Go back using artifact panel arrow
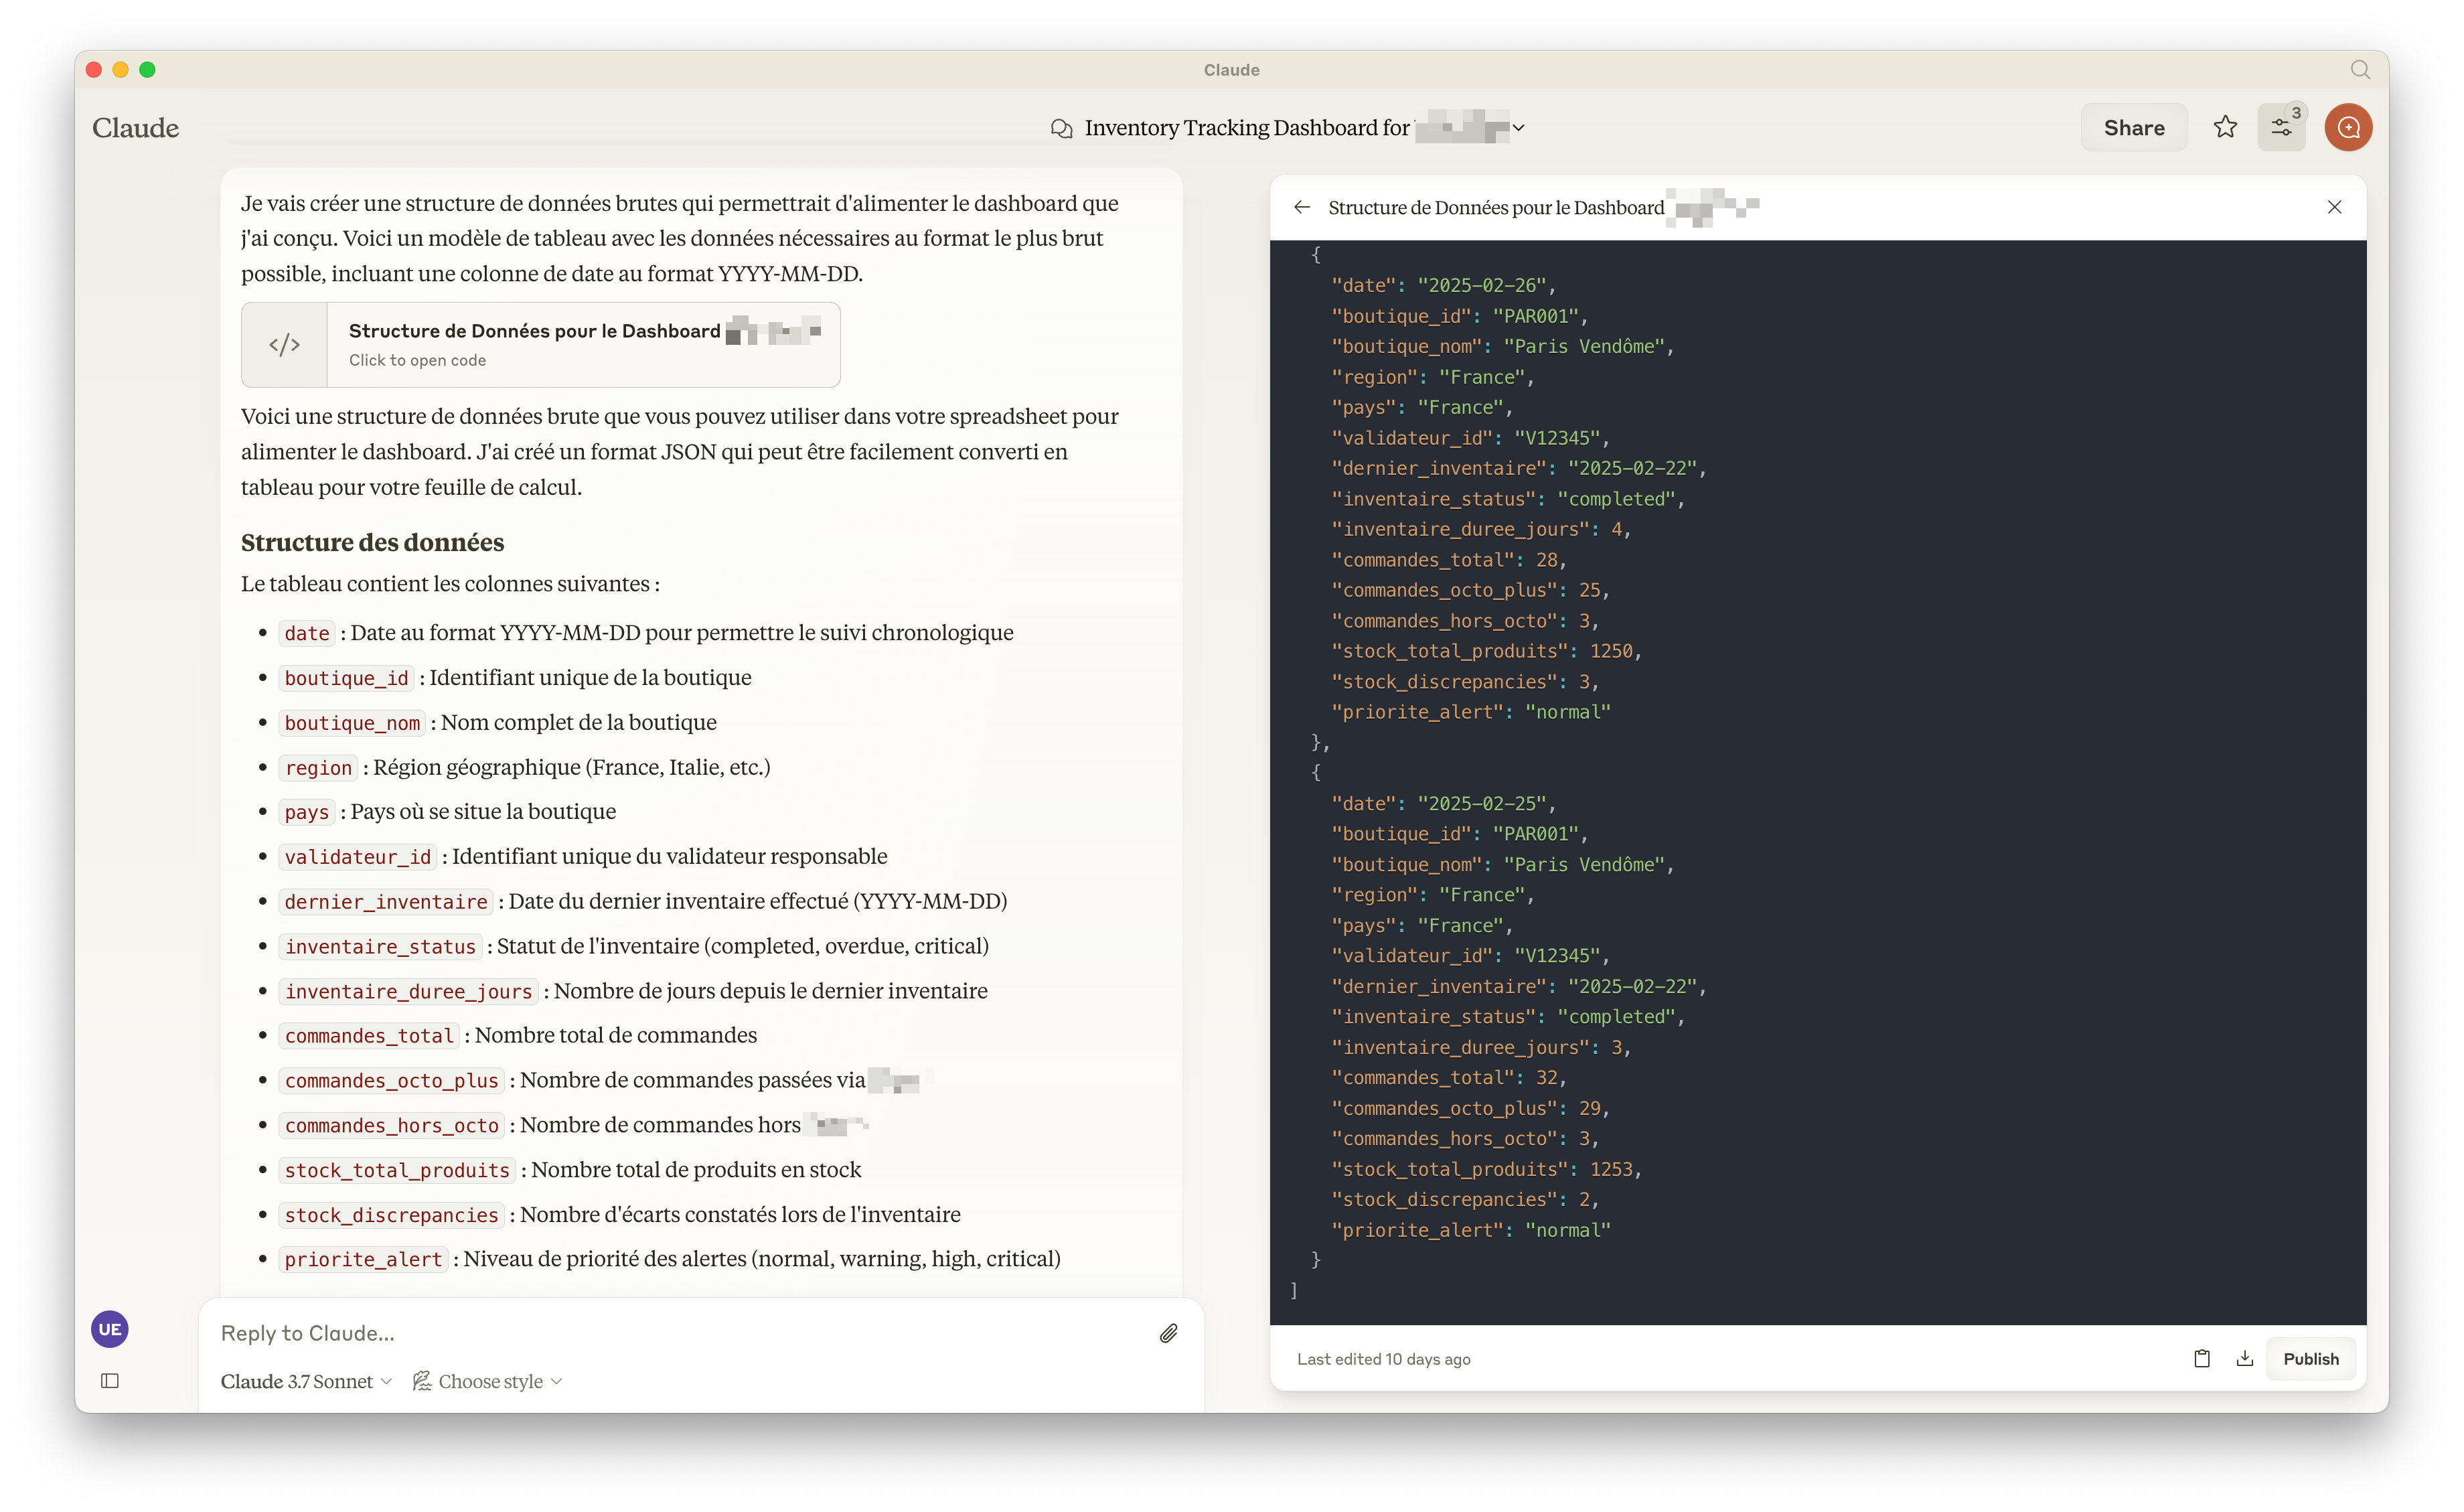Viewport: 2464px width, 1512px height. (1302, 207)
